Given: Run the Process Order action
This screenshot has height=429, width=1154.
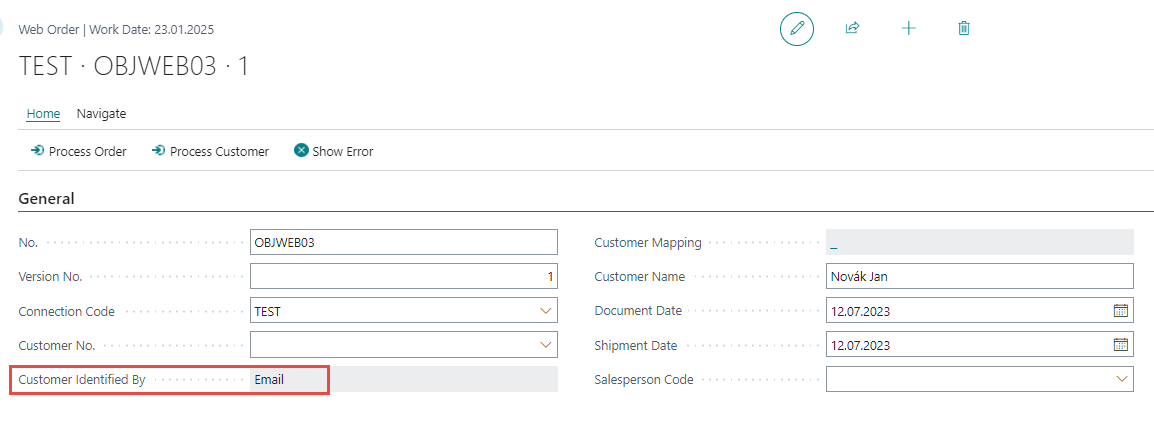Looking at the screenshot, I should click(x=78, y=152).
